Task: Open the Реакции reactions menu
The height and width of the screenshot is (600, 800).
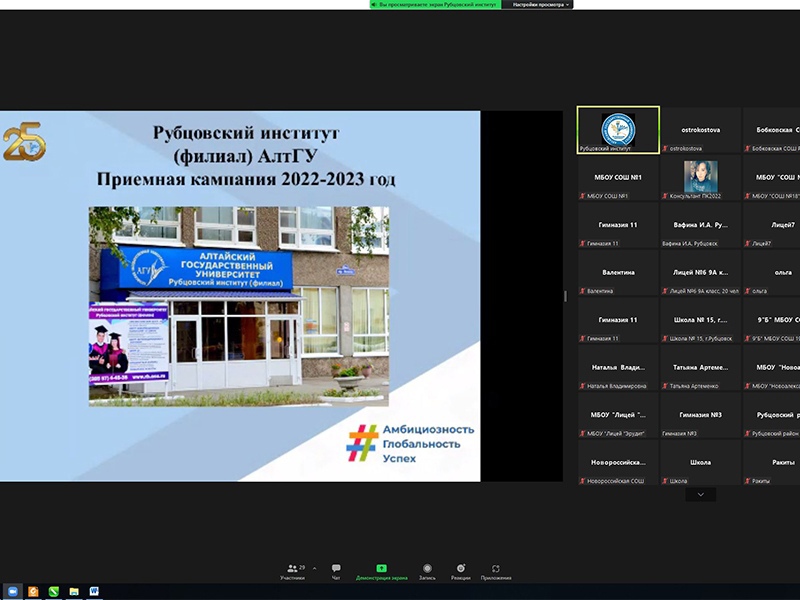Action: pyautogui.click(x=461, y=571)
